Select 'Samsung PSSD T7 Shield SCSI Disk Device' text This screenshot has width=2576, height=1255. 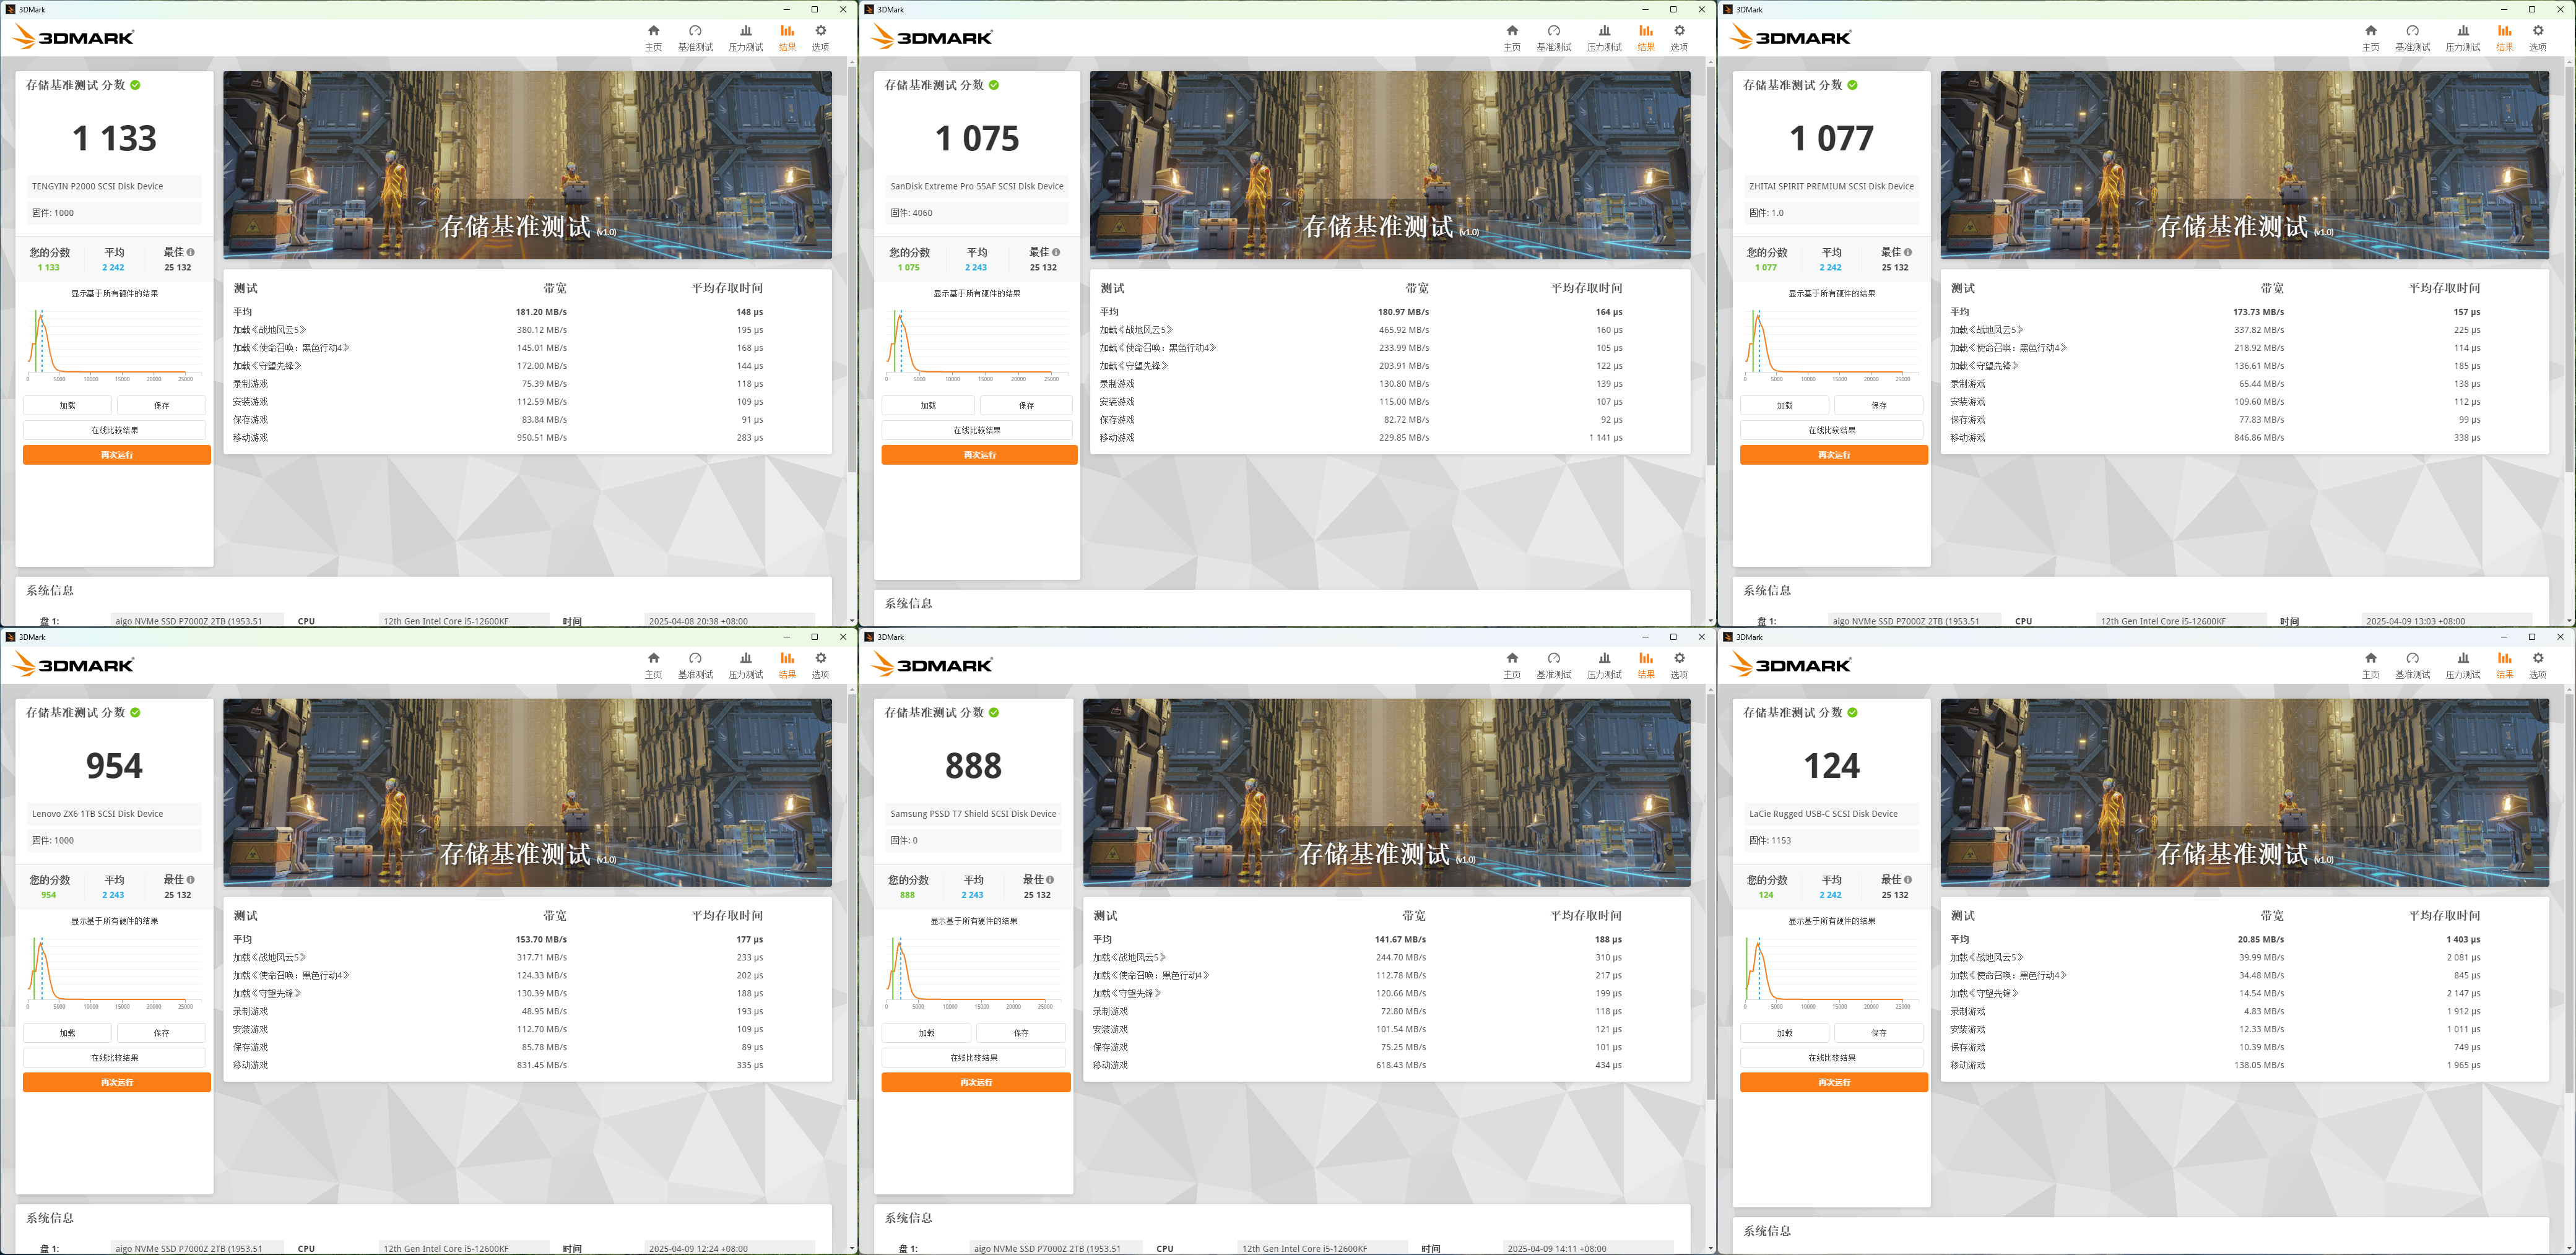pyautogui.click(x=973, y=814)
